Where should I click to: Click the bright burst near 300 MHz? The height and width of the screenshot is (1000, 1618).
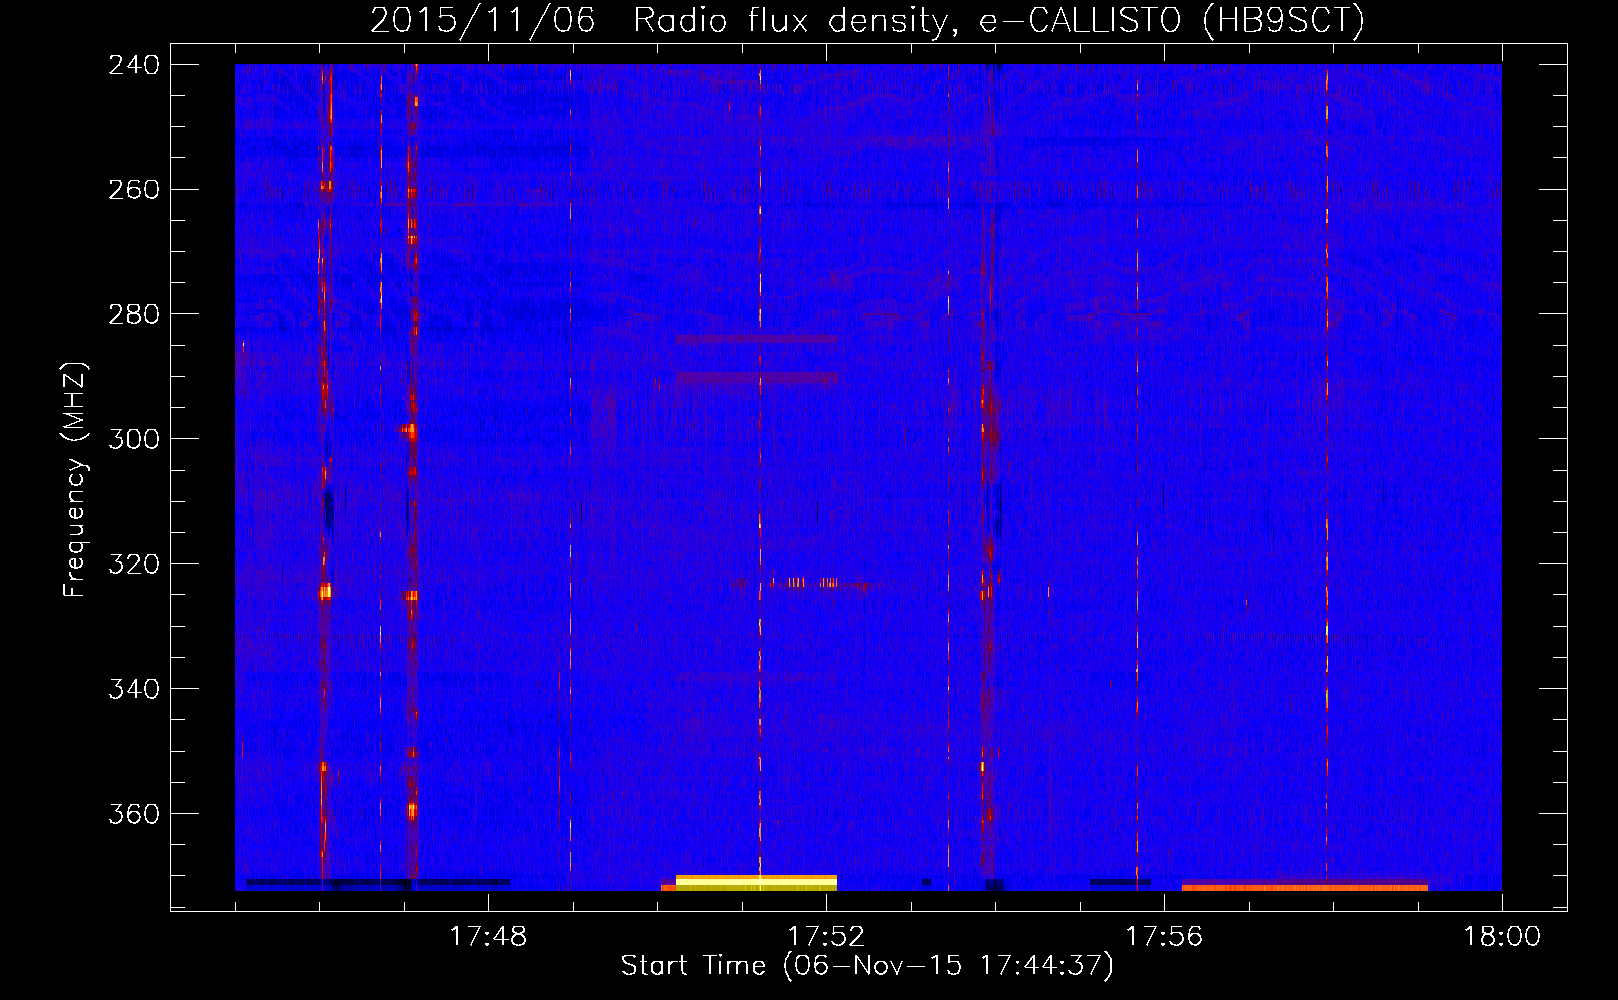point(409,430)
